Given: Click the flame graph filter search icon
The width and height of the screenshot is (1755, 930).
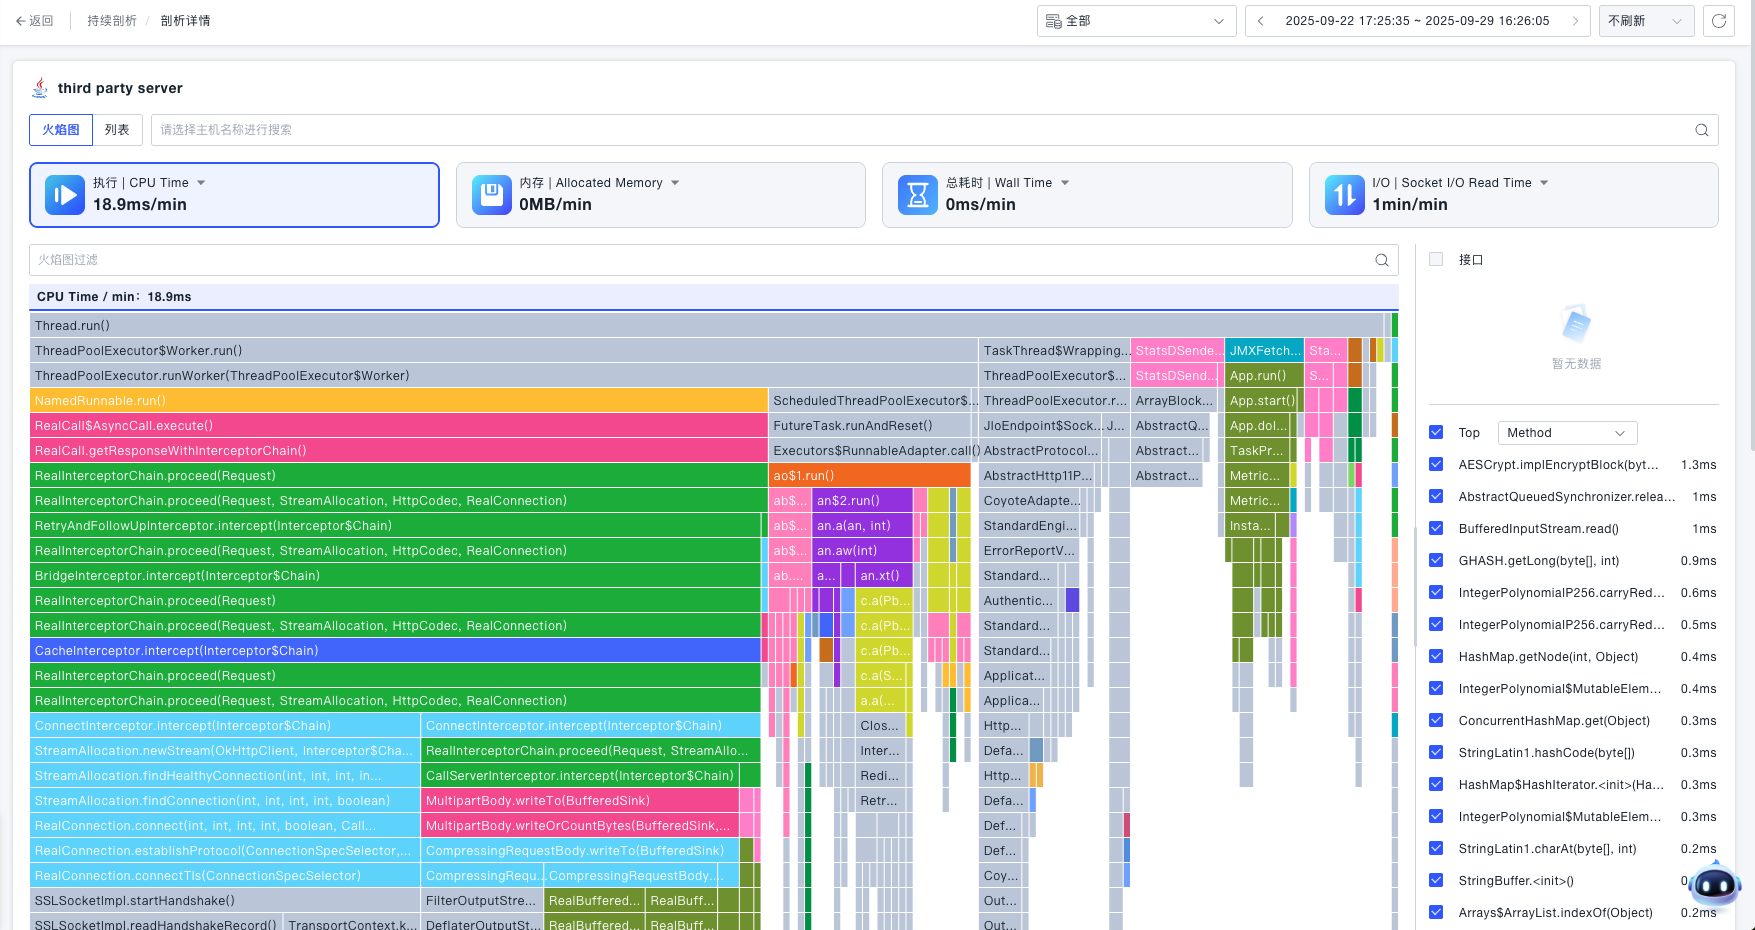Looking at the screenshot, I should (x=1381, y=260).
